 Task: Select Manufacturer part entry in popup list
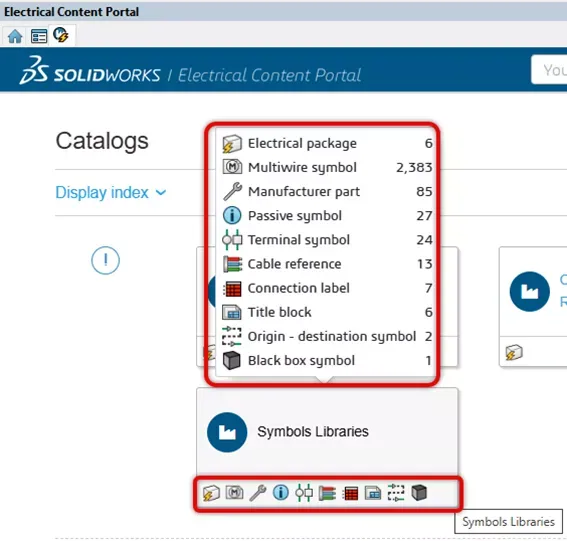click(327, 192)
